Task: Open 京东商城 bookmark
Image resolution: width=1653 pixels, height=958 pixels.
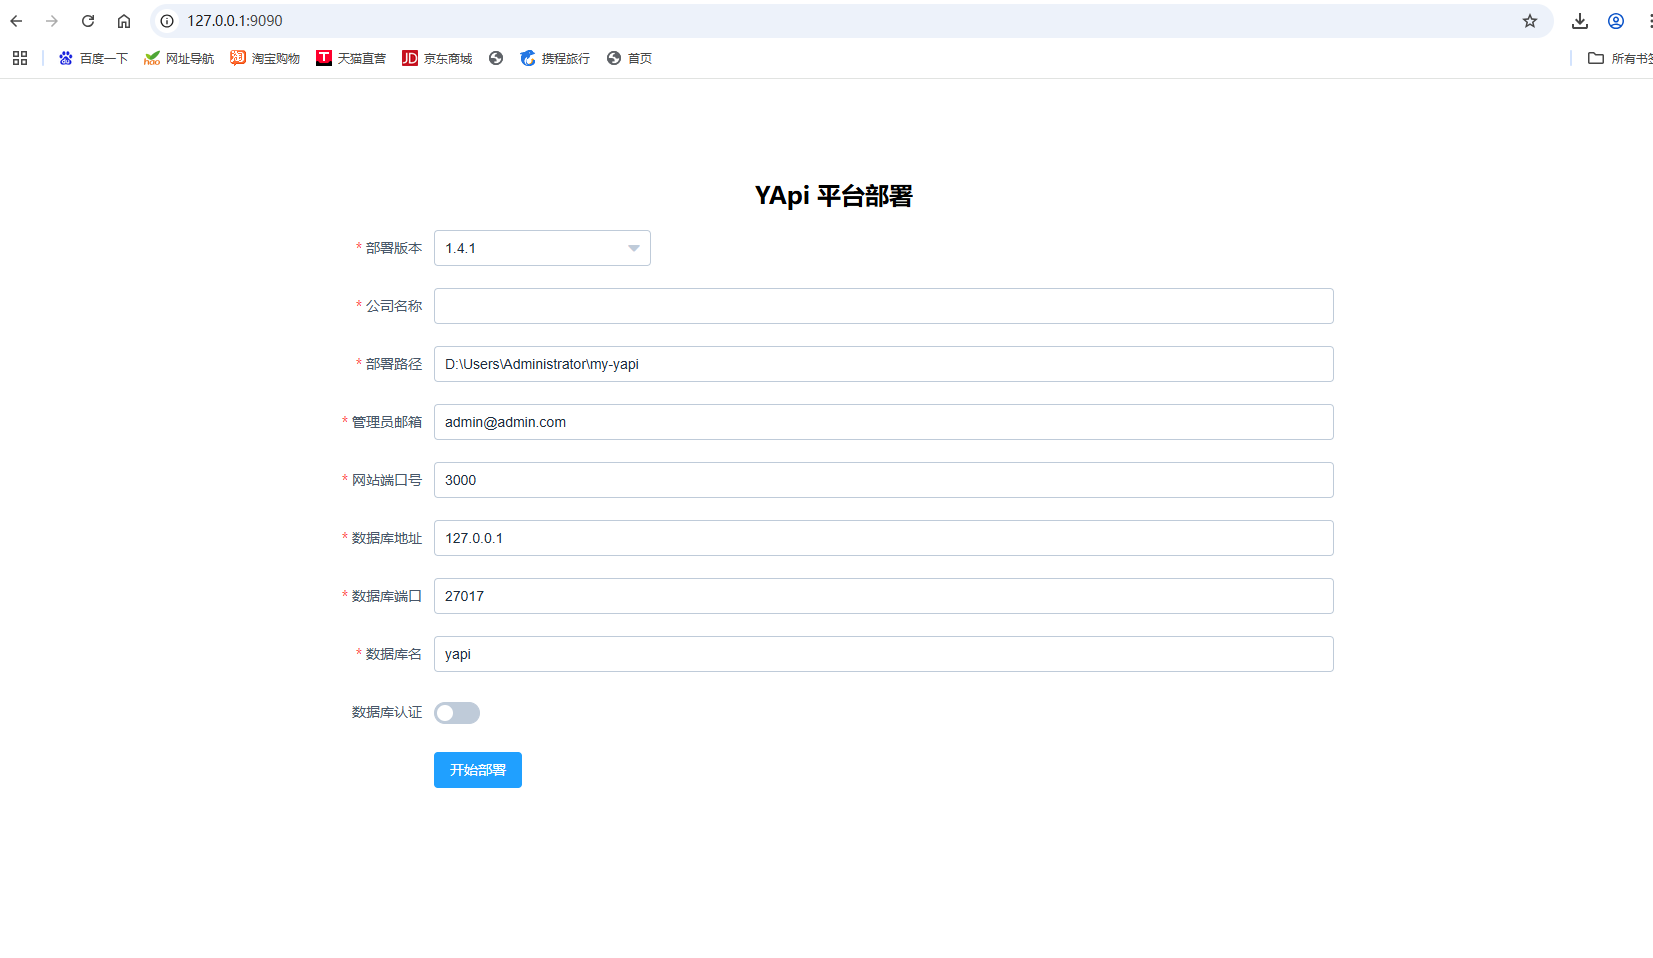Action: coord(437,58)
